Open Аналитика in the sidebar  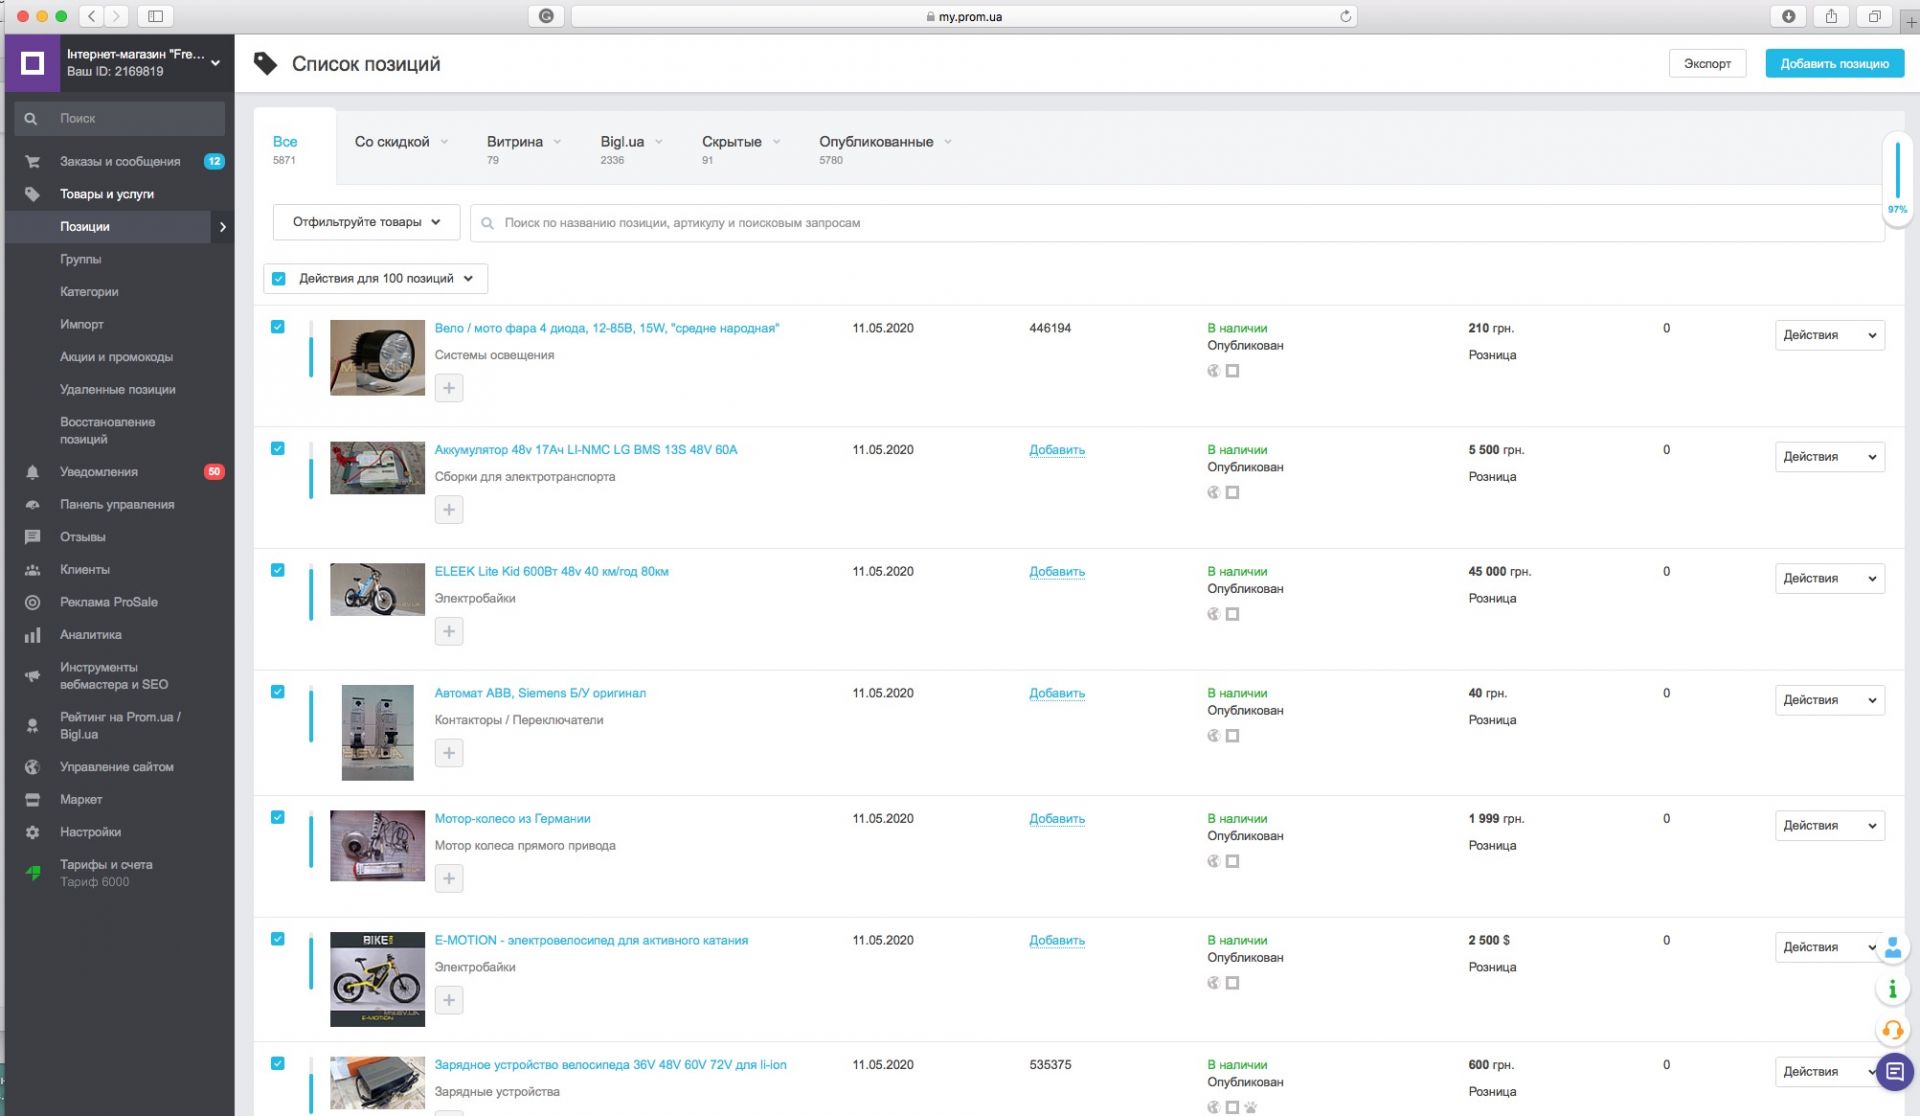[x=90, y=635]
